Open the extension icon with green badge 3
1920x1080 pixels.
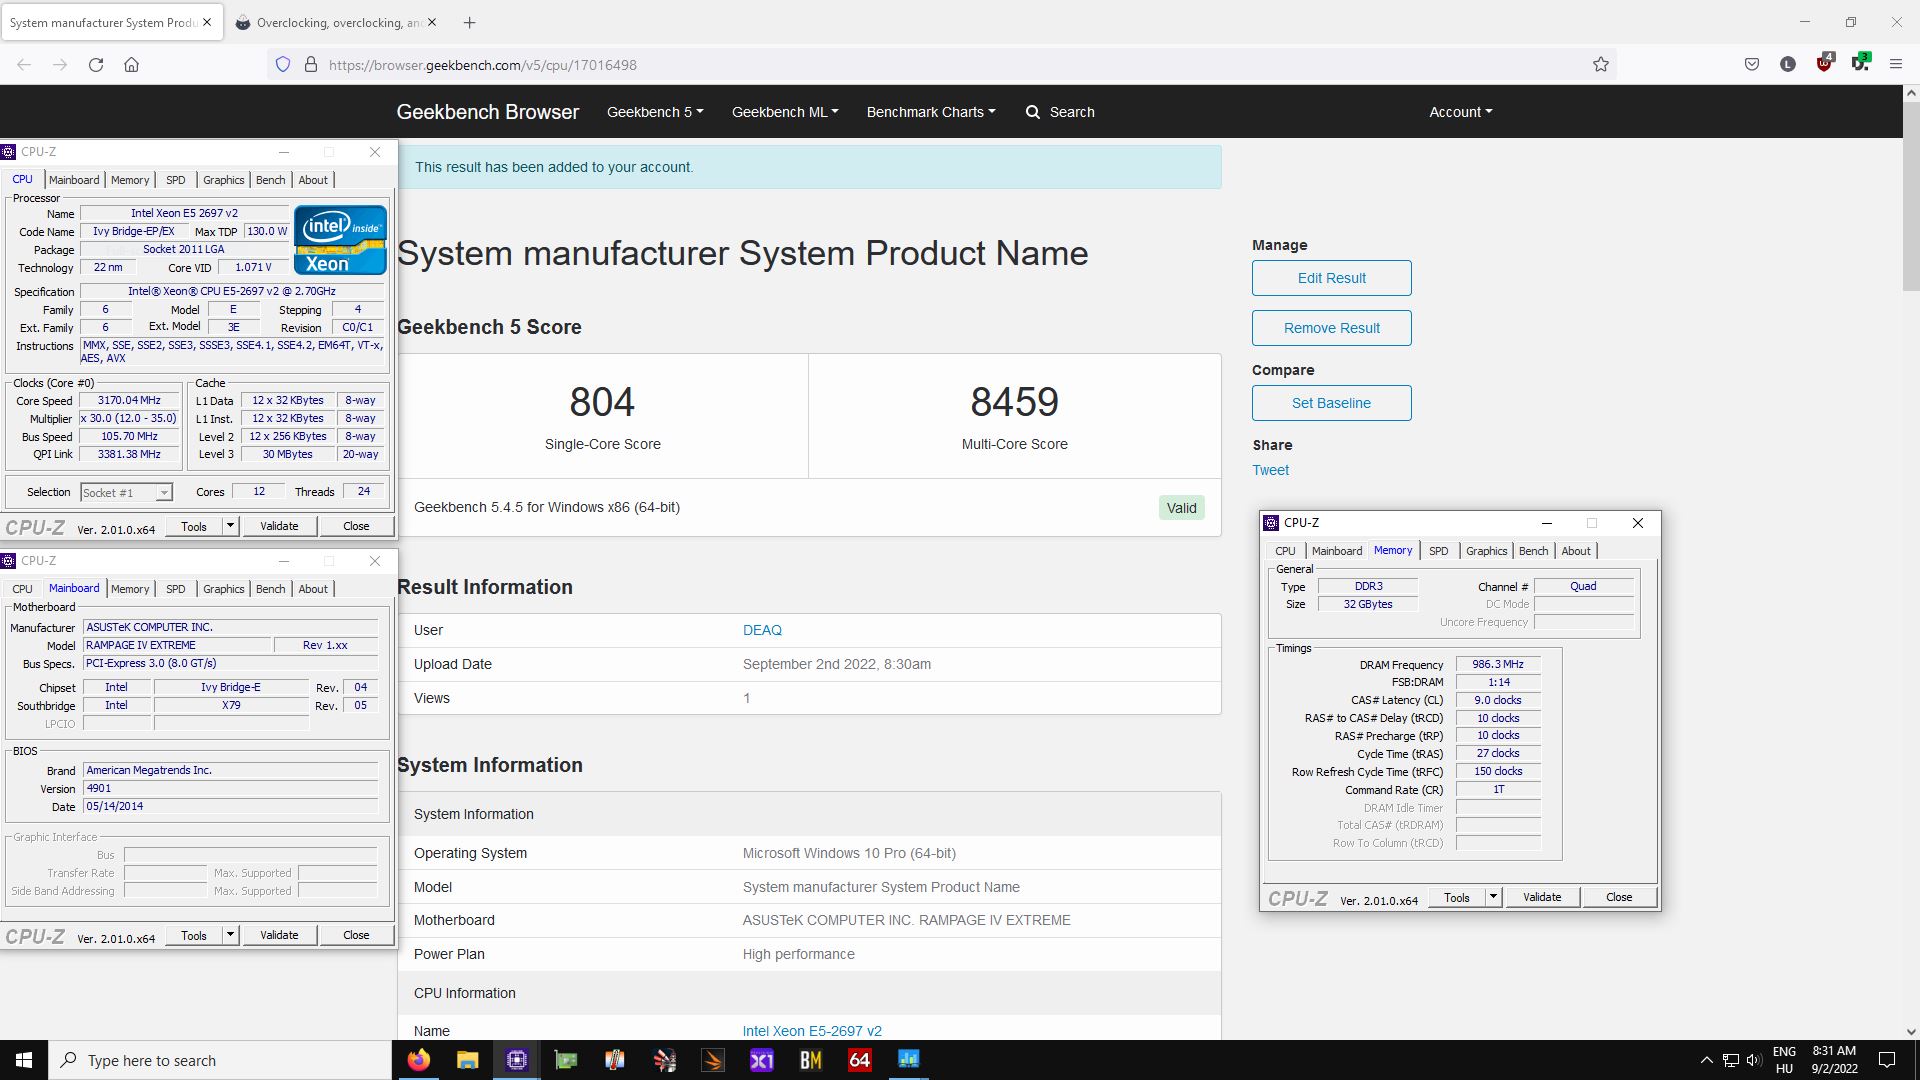pyautogui.click(x=1860, y=63)
